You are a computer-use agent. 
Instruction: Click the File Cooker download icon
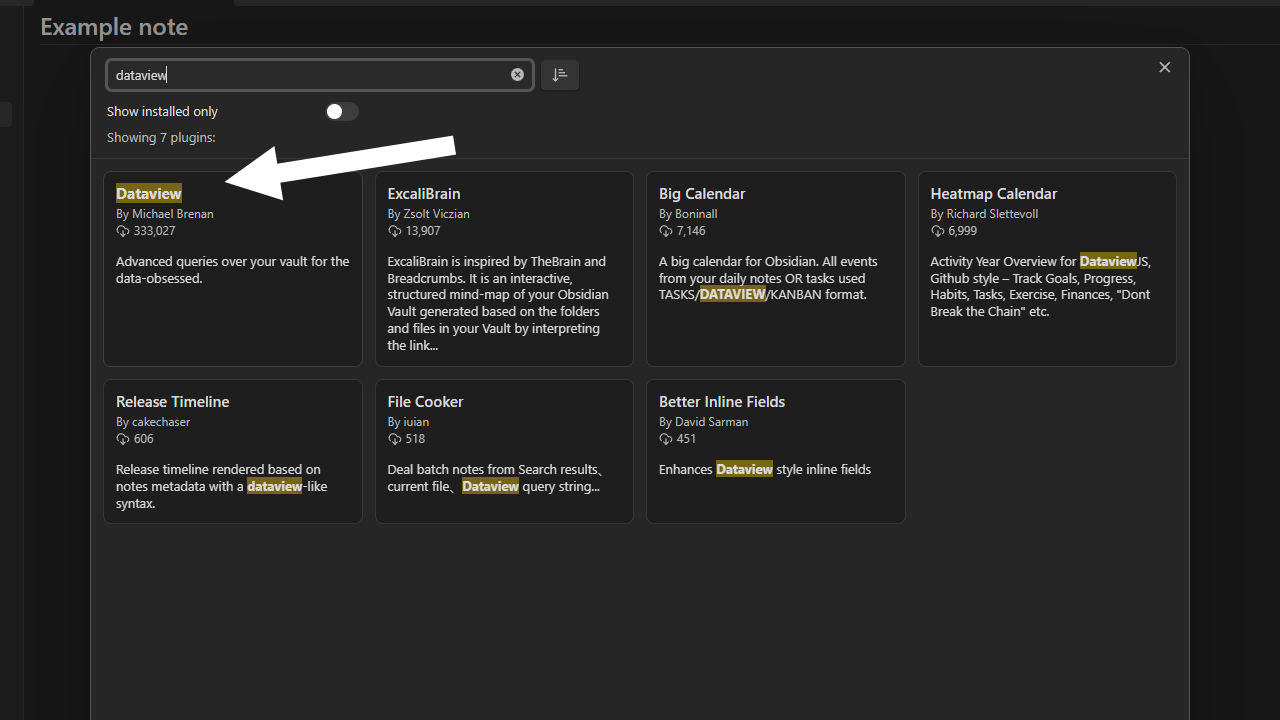[395, 439]
